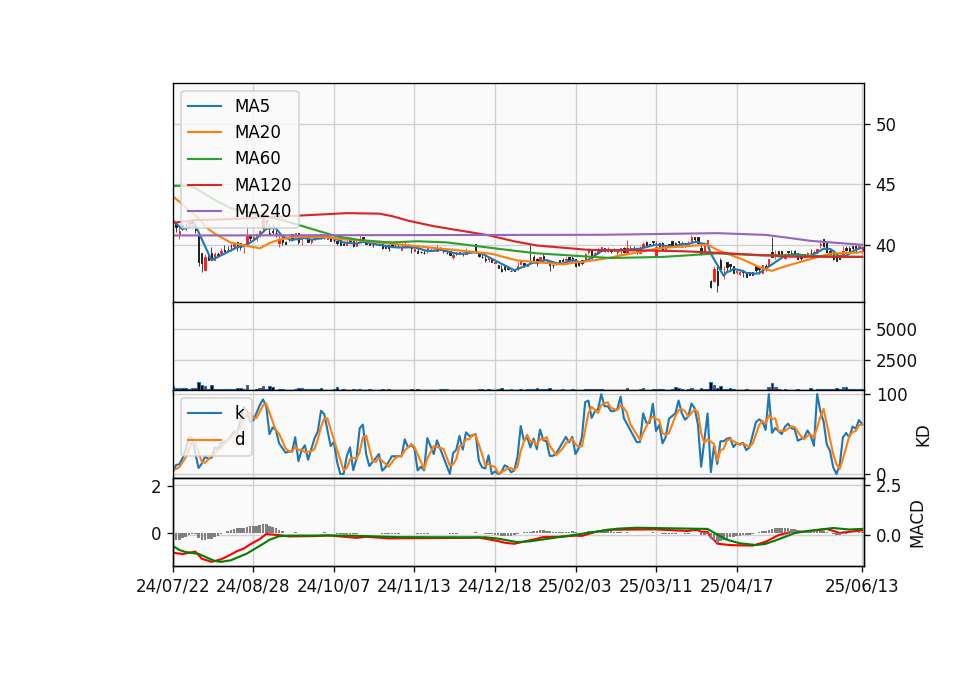Screen dimensions: 960x690
Task: Click the MA5 legend label
Action: (252, 106)
